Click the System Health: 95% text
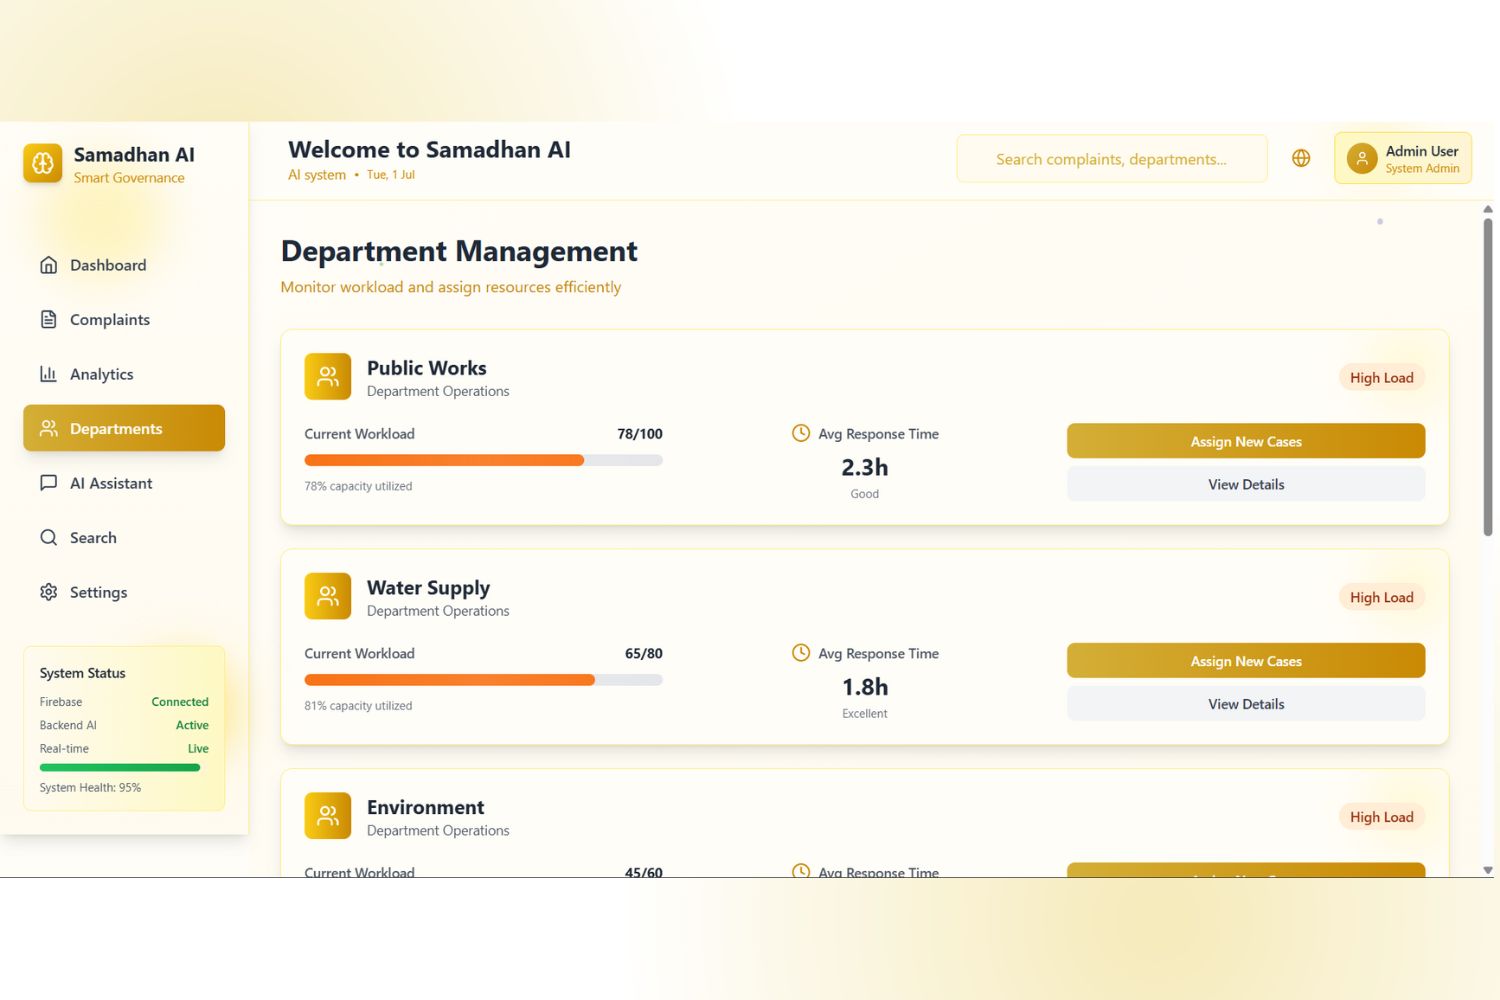The height and width of the screenshot is (1000, 1500). [x=90, y=788]
